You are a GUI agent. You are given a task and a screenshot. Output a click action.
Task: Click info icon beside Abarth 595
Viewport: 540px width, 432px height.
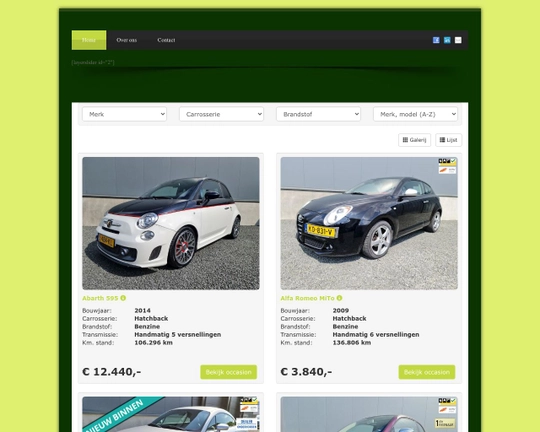pyautogui.click(x=123, y=298)
